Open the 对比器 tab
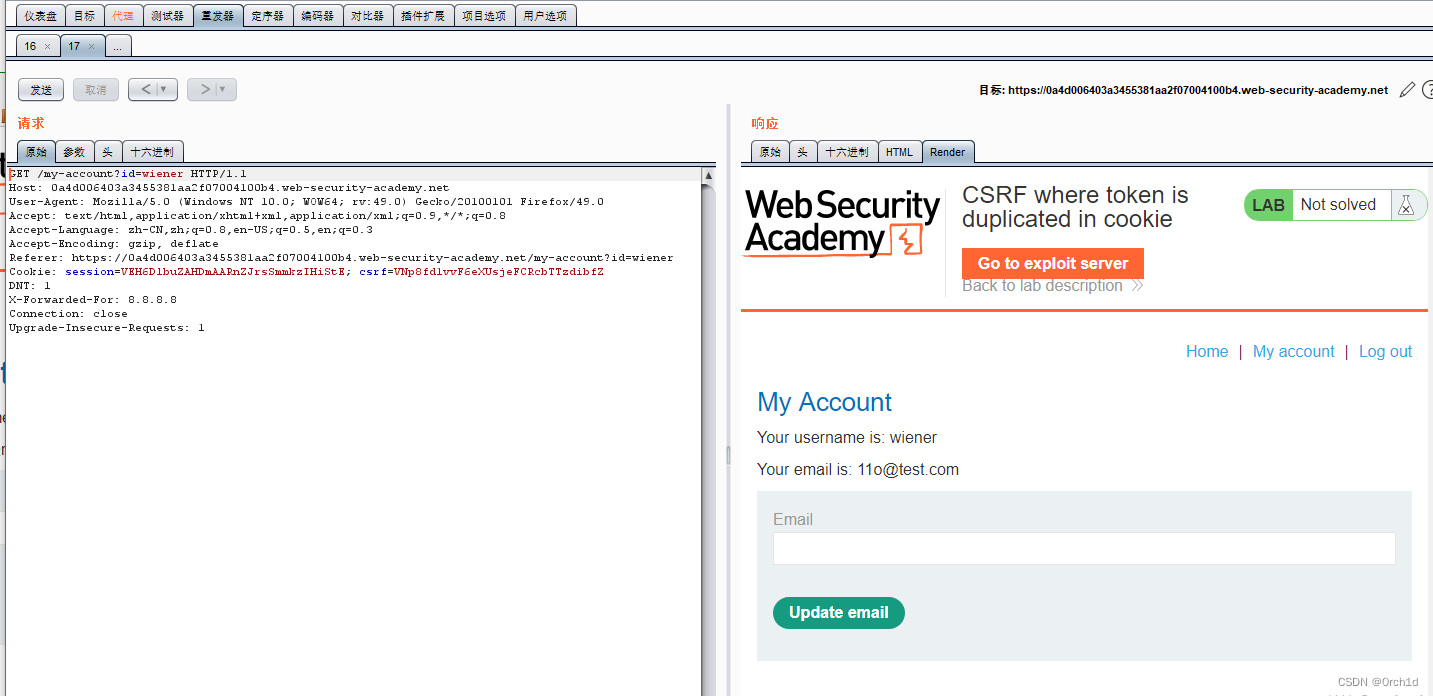Screen dimensions: 1433x696 coord(367,16)
